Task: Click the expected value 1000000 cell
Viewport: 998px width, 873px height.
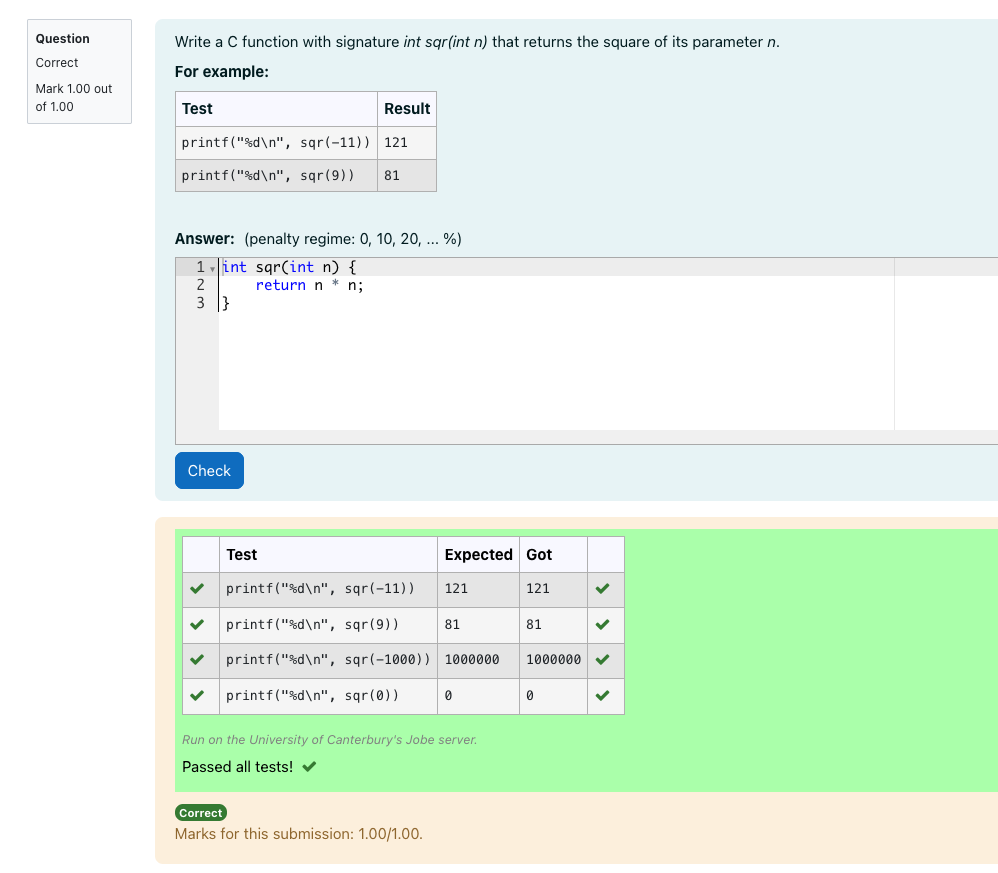Action: [x=472, y=660]
